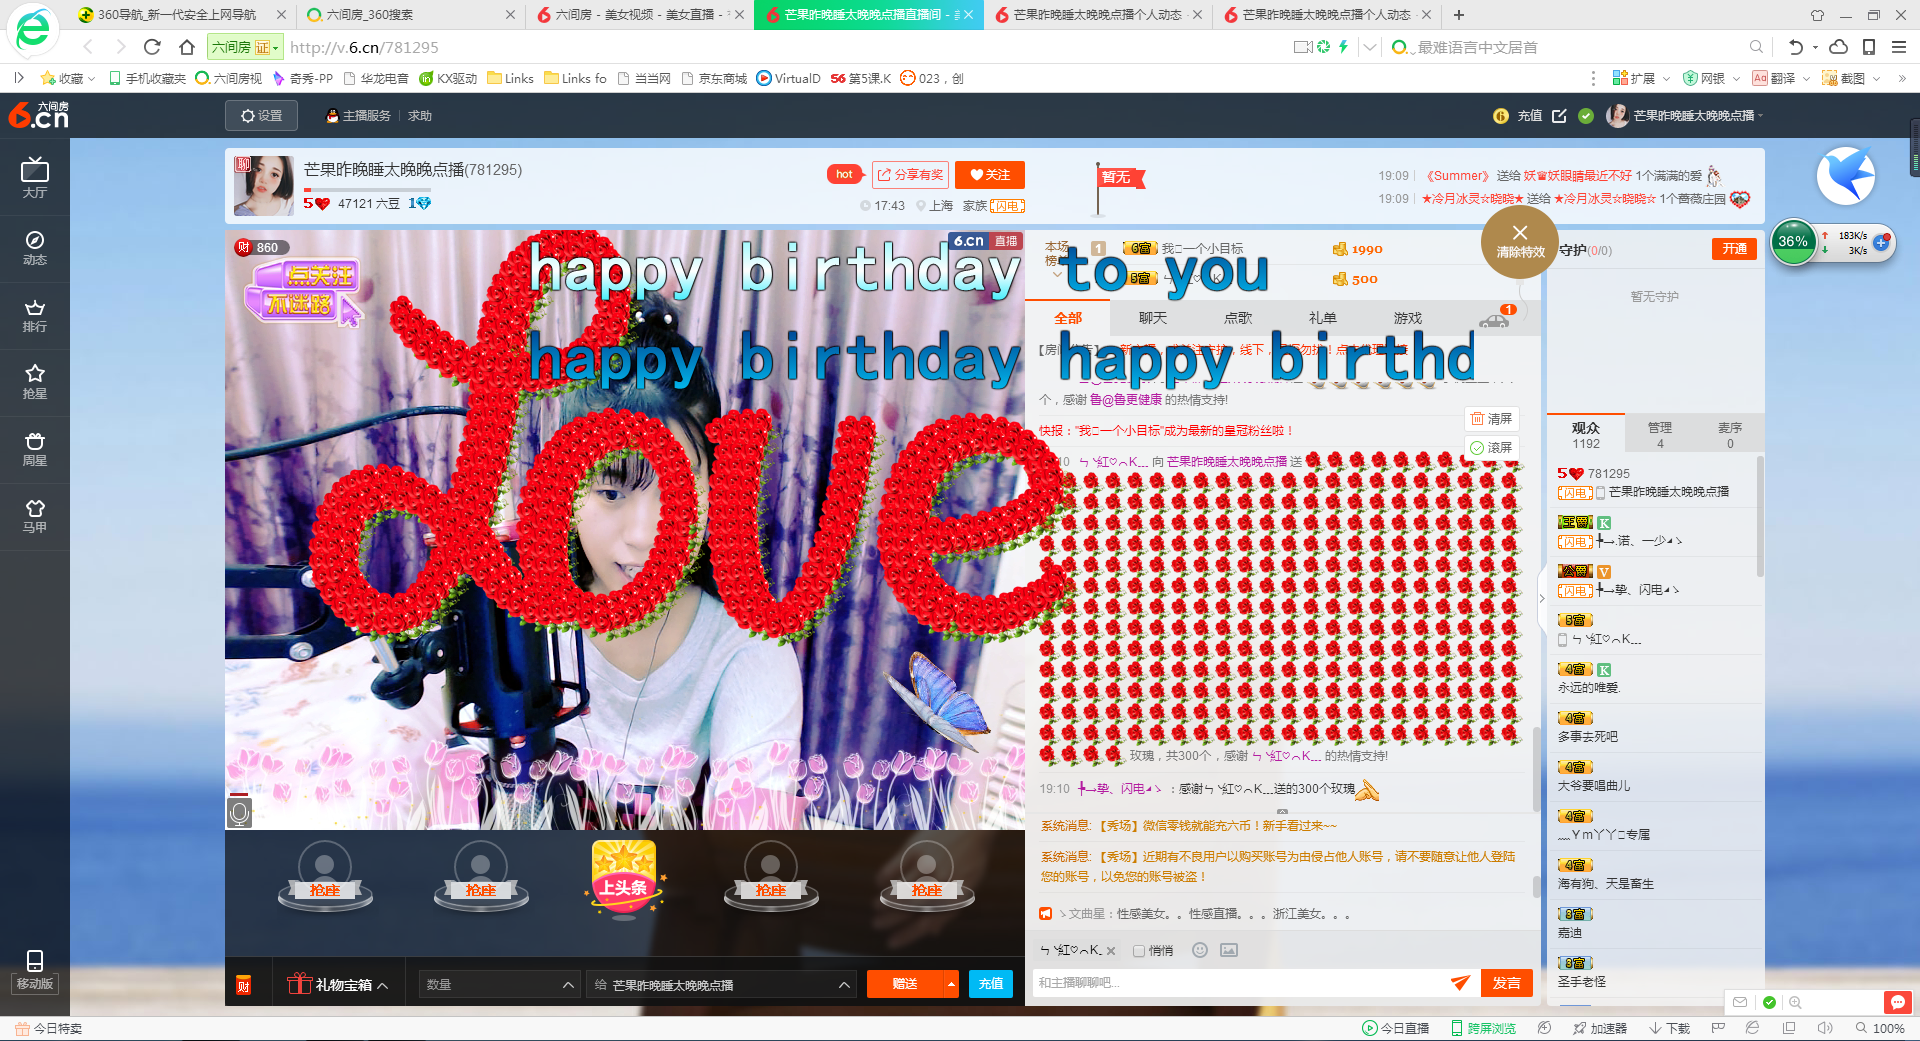Screen dimensions: 1920x1041
Task: Switch to the 点歌 song request tab
Action: (1238, 318)
